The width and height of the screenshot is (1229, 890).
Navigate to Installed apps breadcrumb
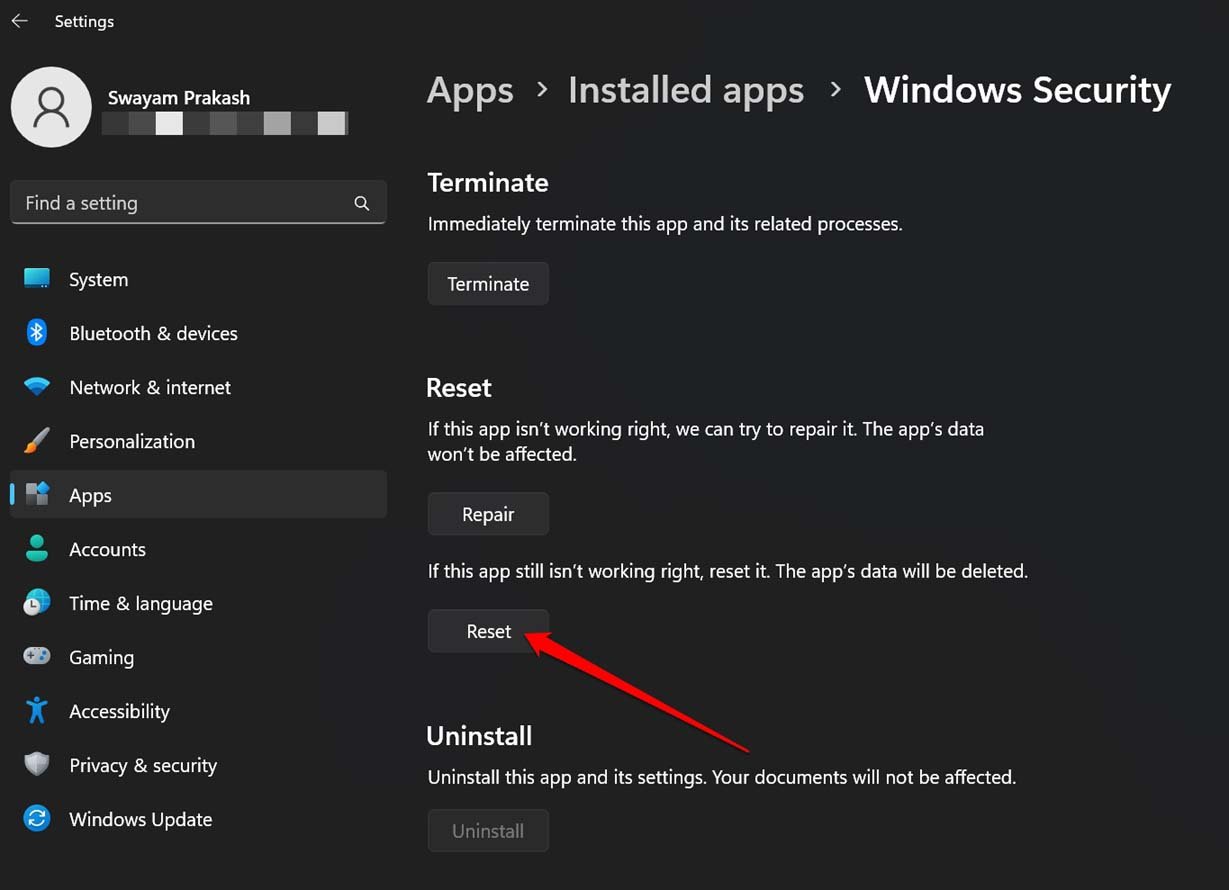click(685, 90)
